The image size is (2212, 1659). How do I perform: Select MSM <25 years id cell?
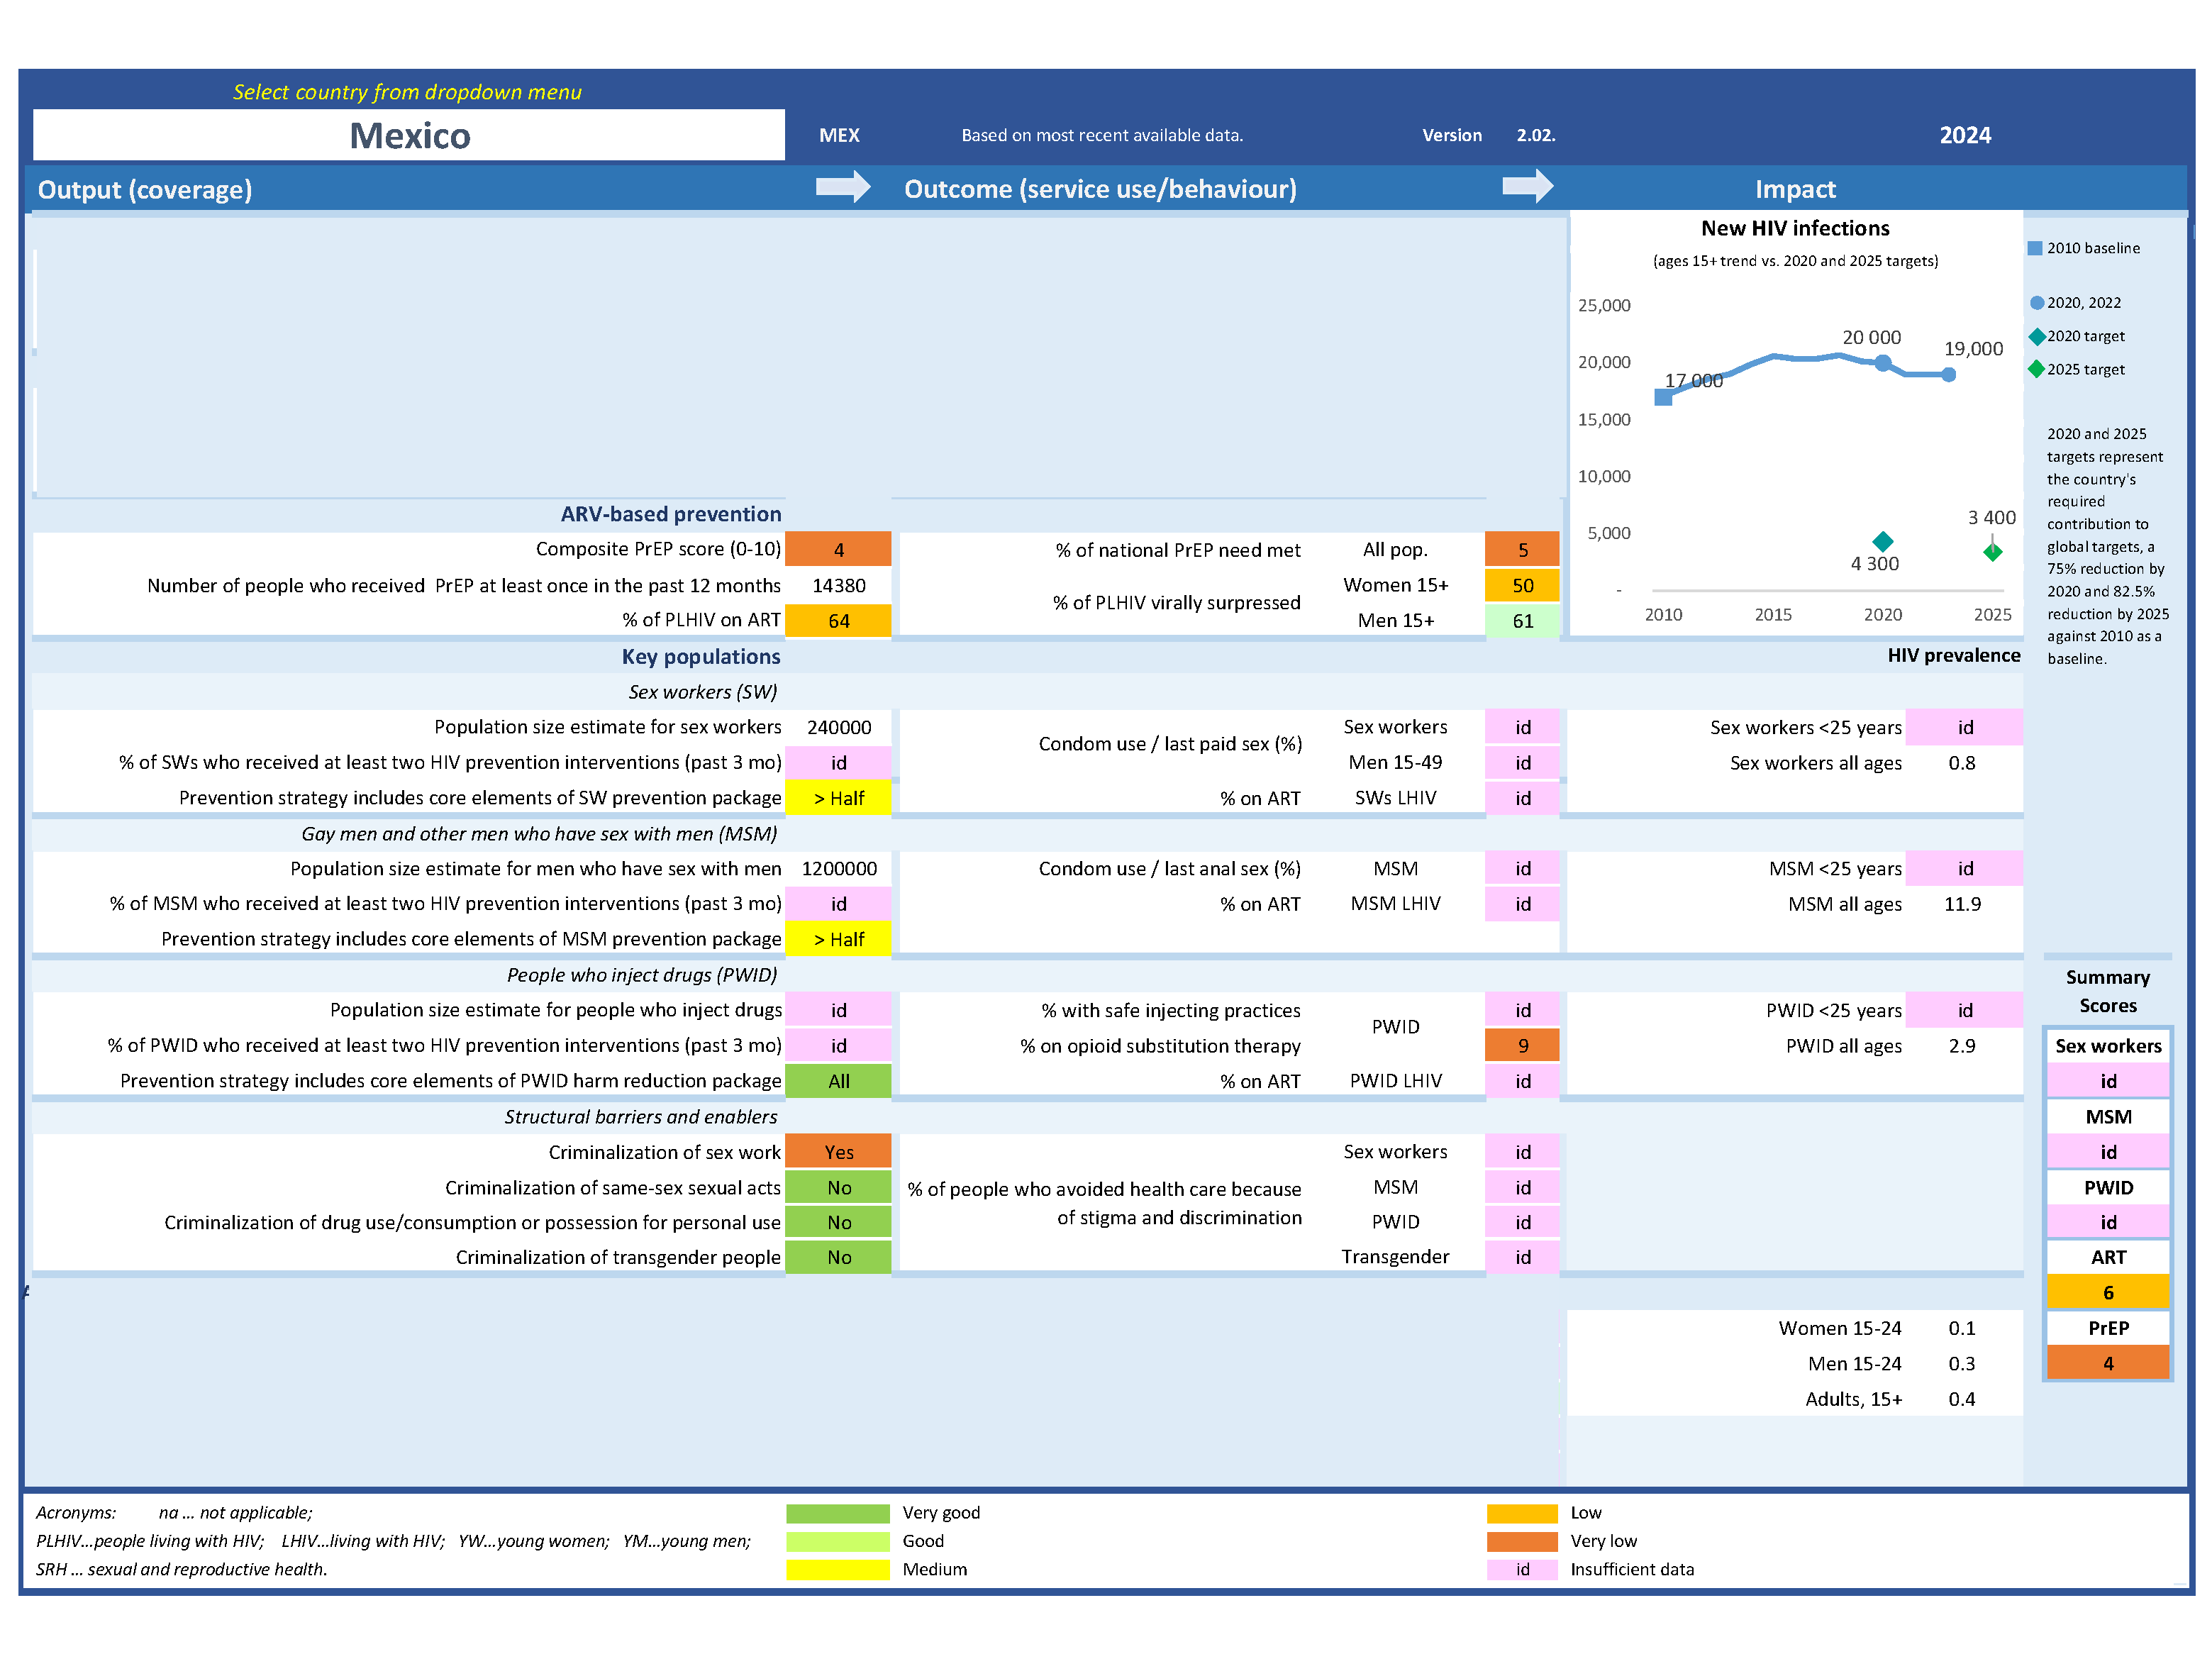(x=1963, y=868)
